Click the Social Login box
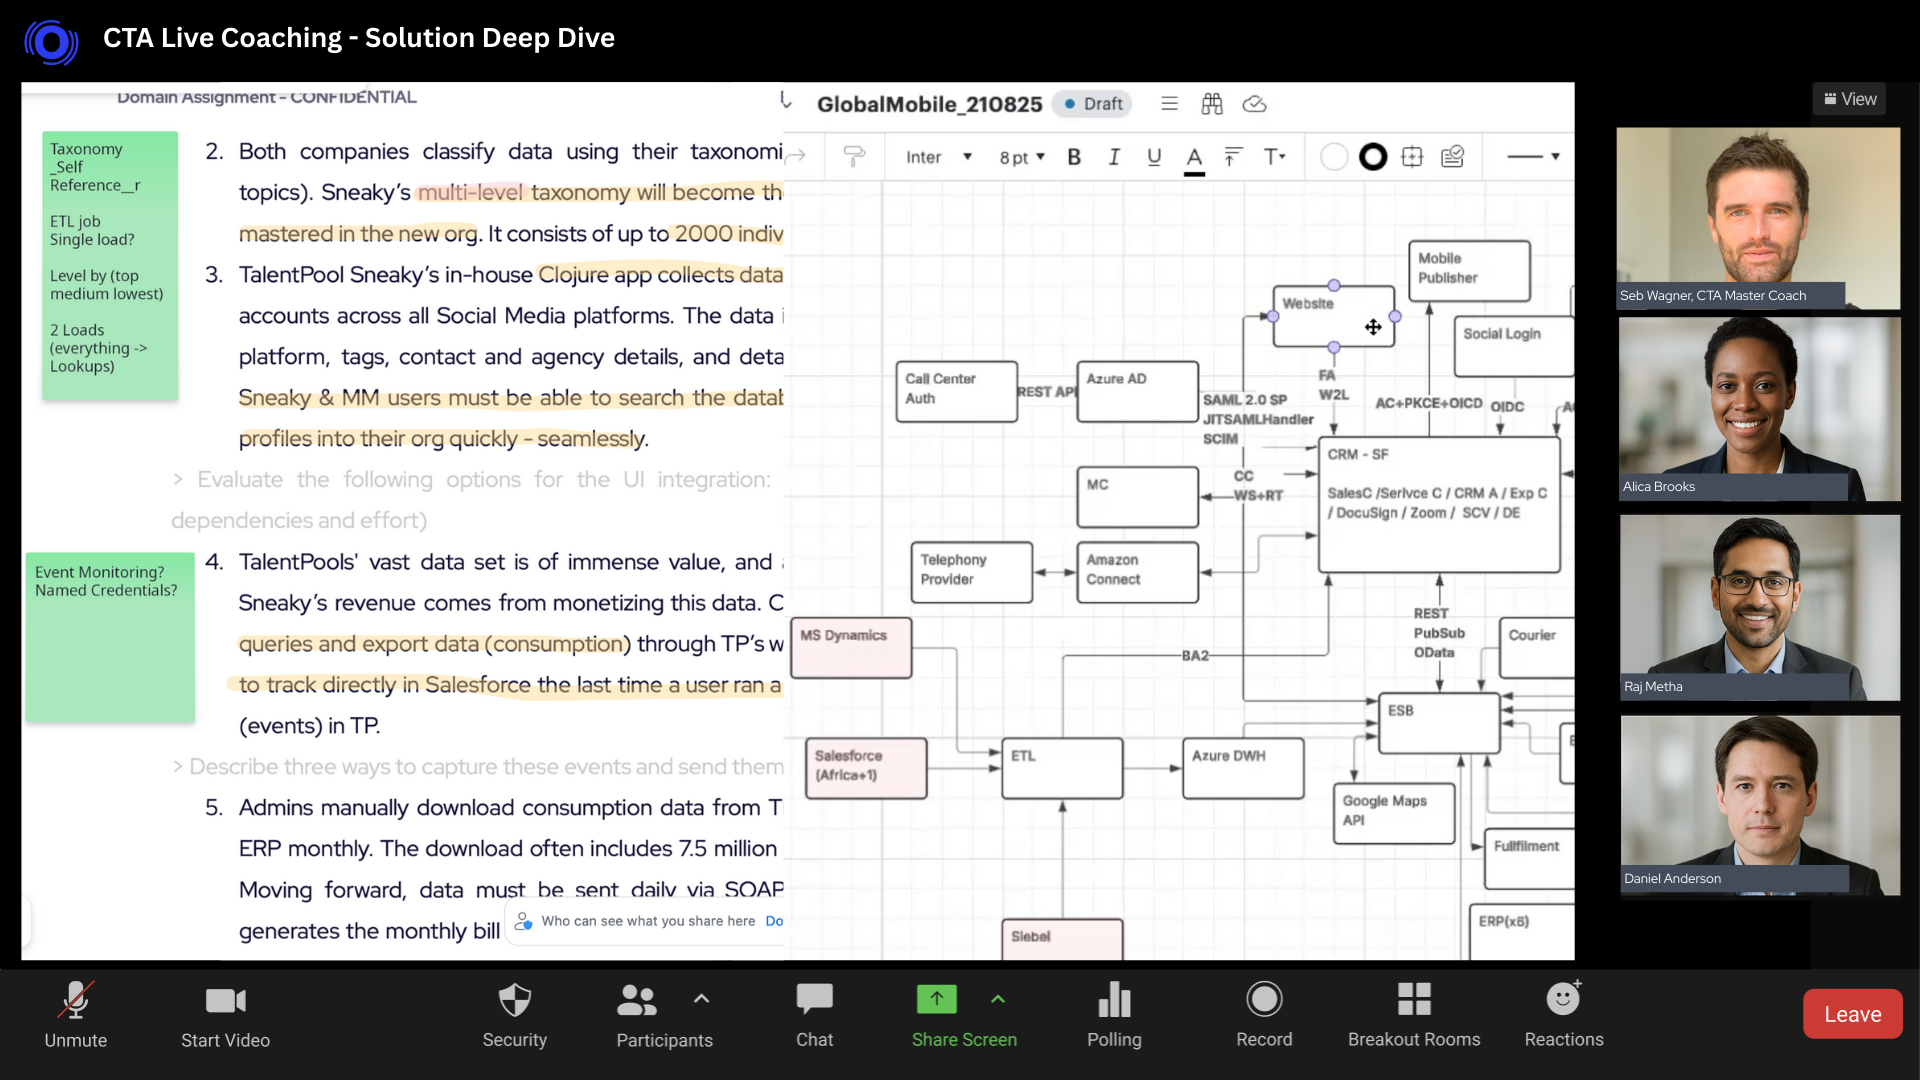The width and height of the screenshot is (1920, 1080). tap(1513, 346)
